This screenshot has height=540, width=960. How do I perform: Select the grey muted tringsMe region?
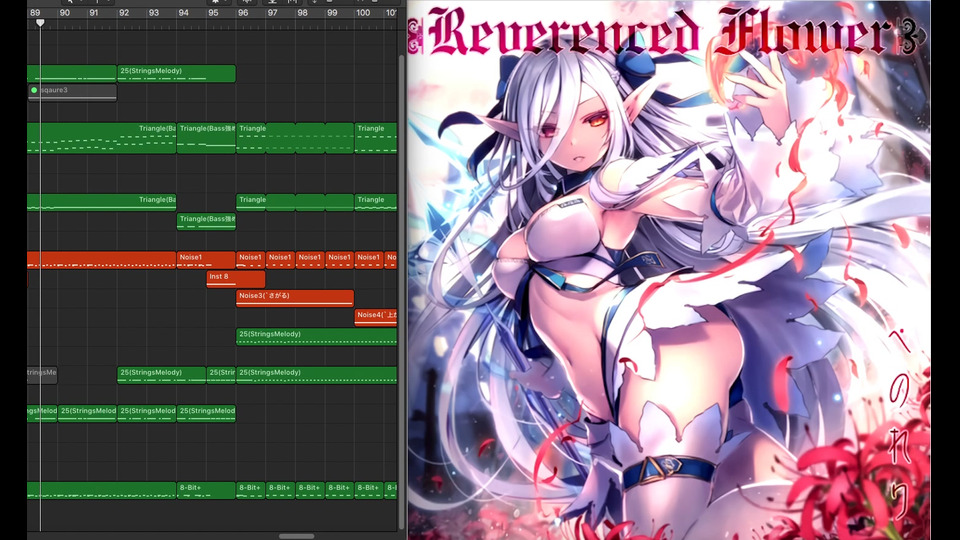(x=42, y=375)
